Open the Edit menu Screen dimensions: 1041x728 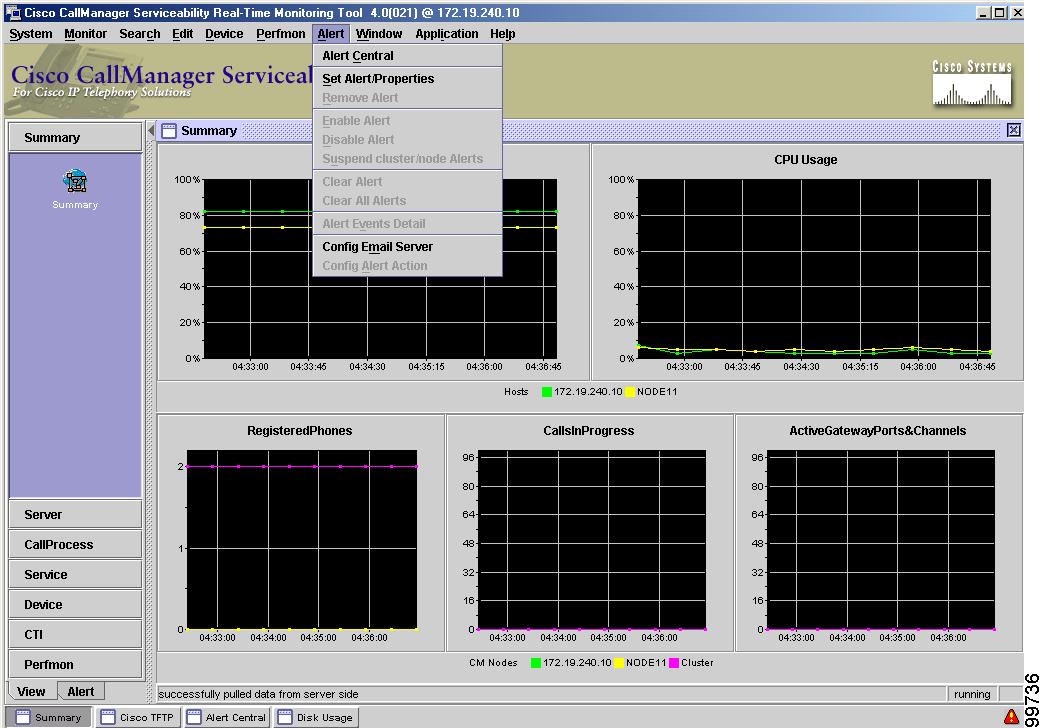point(182,34)
